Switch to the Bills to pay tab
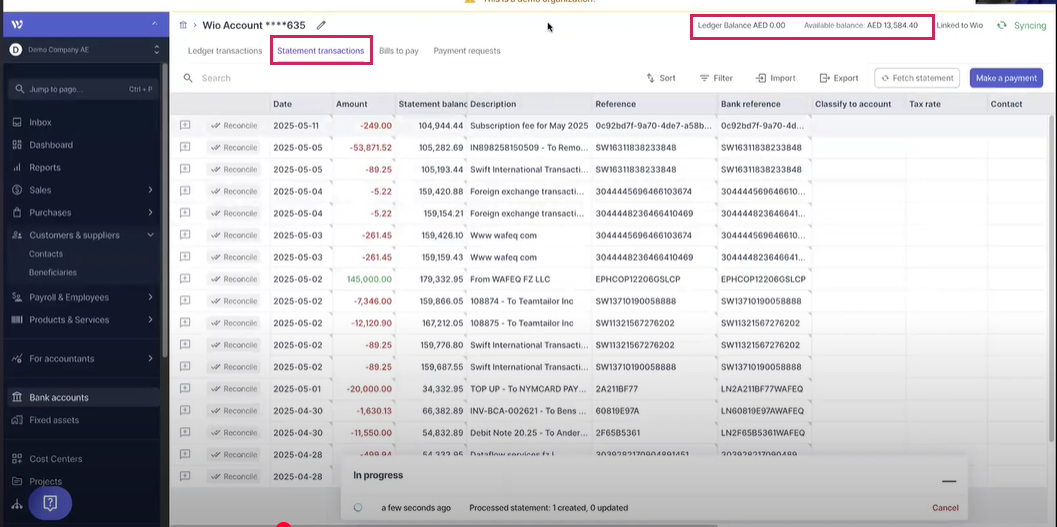The width and height of the screenshot is (1057, 527). (399, 51)
